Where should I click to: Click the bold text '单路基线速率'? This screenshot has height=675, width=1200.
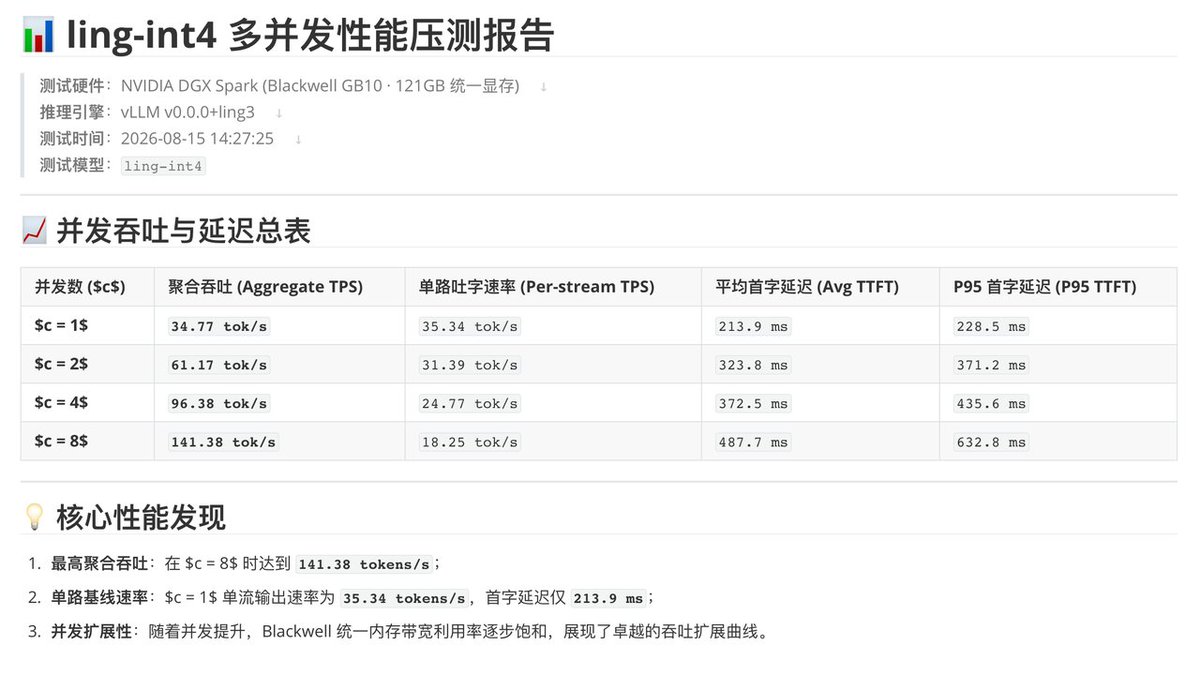click(x=99, y=598)
